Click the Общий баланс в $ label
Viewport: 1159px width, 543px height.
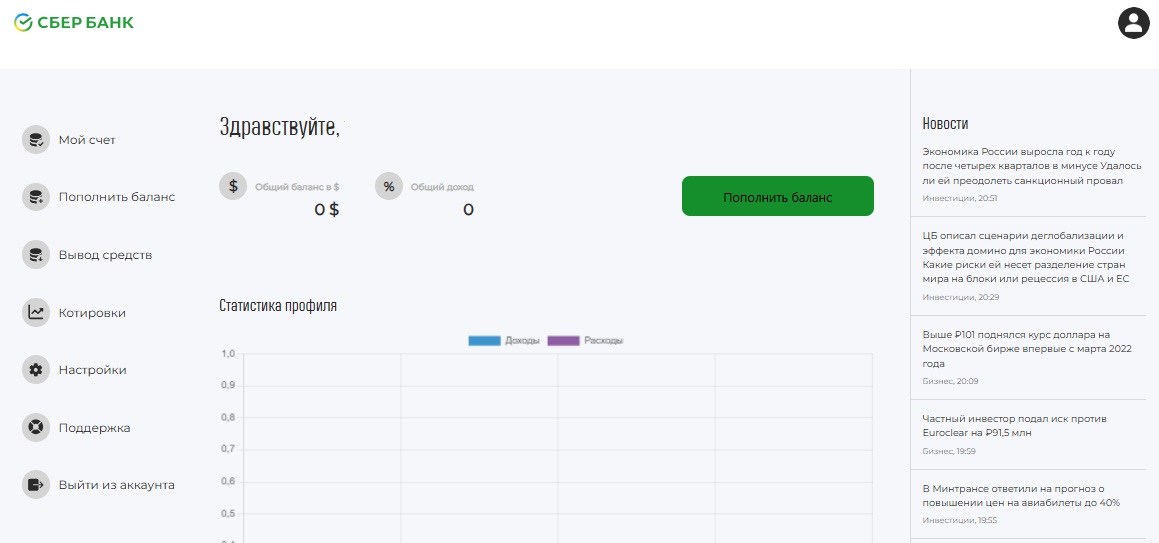coord(297,187)
